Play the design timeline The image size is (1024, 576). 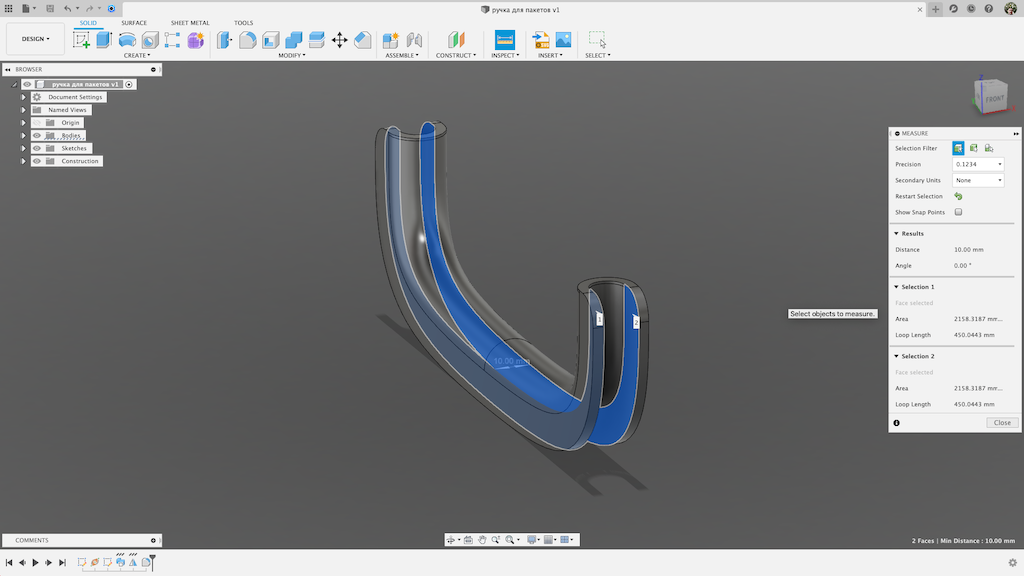[35, 562]
